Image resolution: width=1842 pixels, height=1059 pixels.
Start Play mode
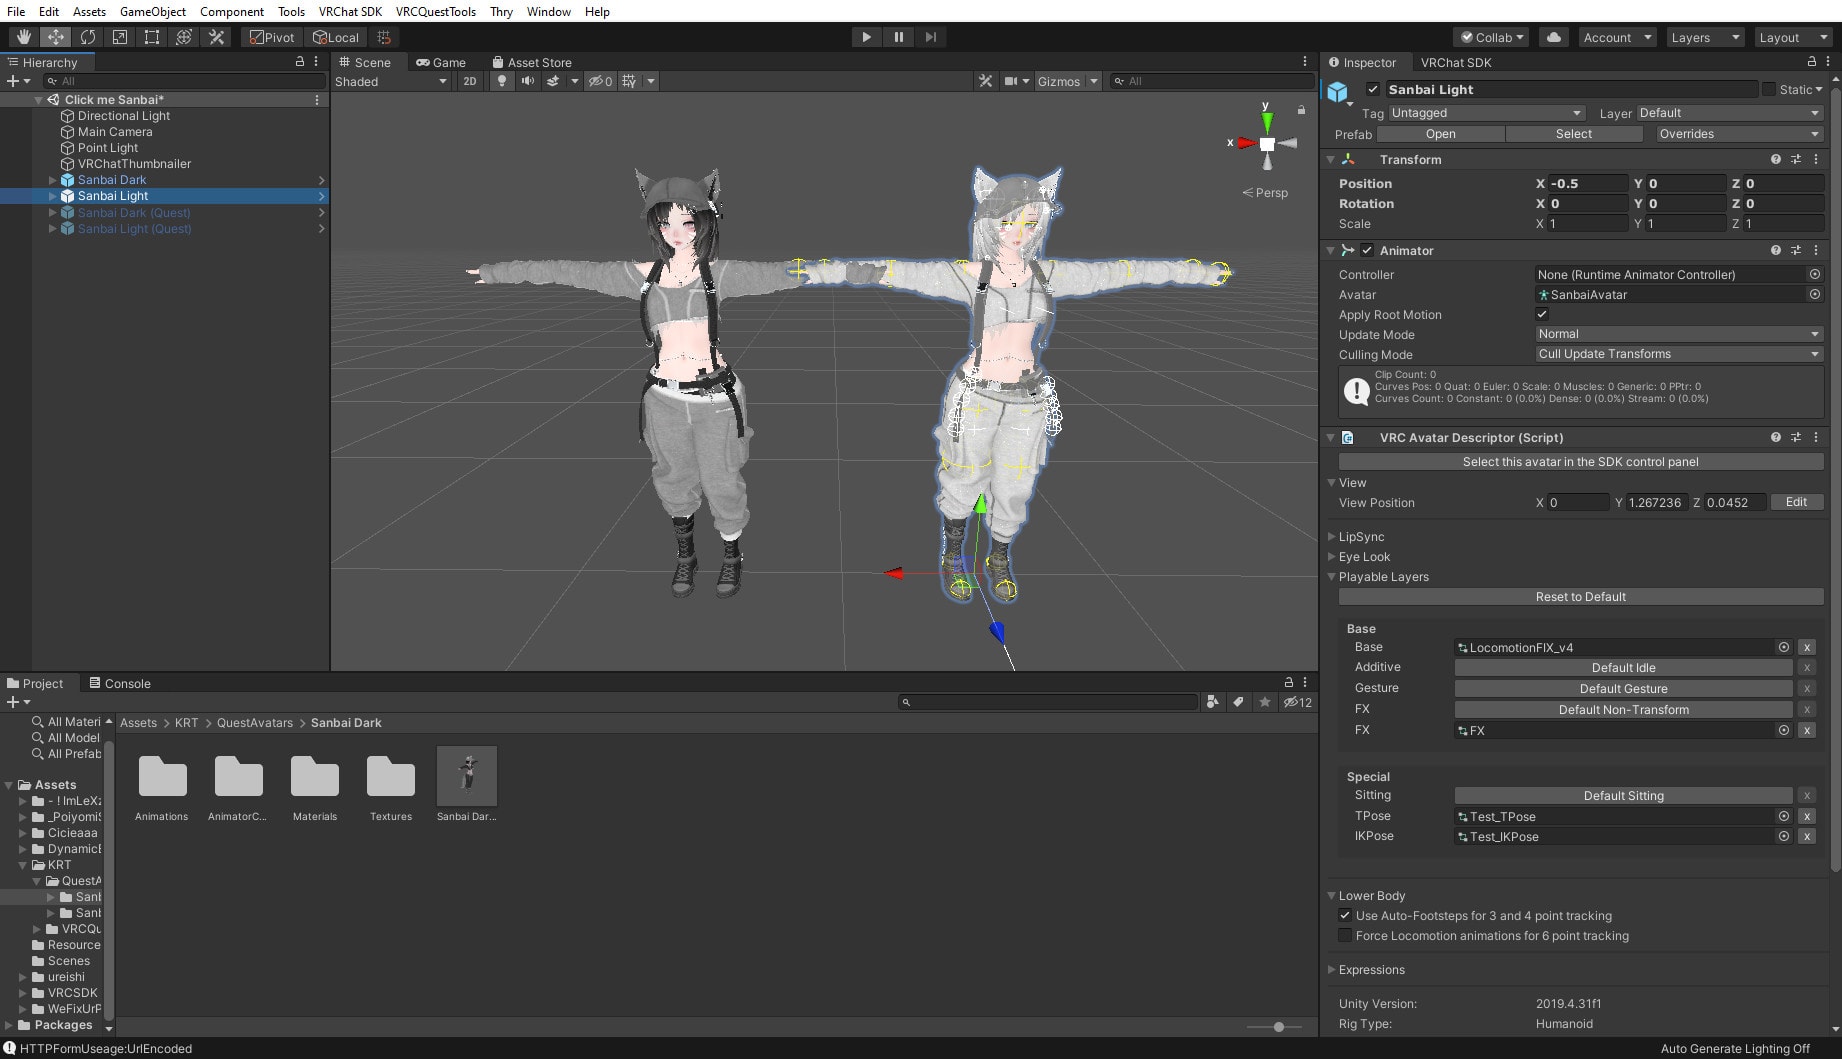[866, 37]
